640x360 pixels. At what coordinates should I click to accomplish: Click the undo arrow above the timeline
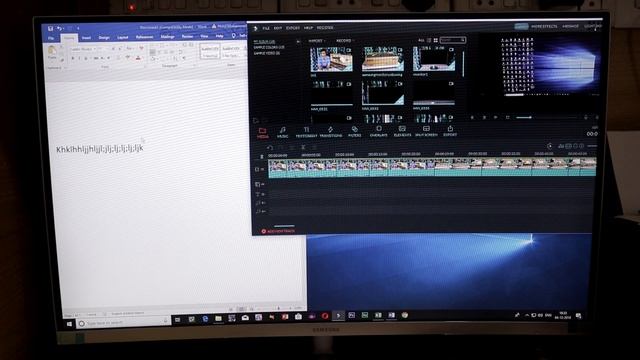click(x=270, y=147)
